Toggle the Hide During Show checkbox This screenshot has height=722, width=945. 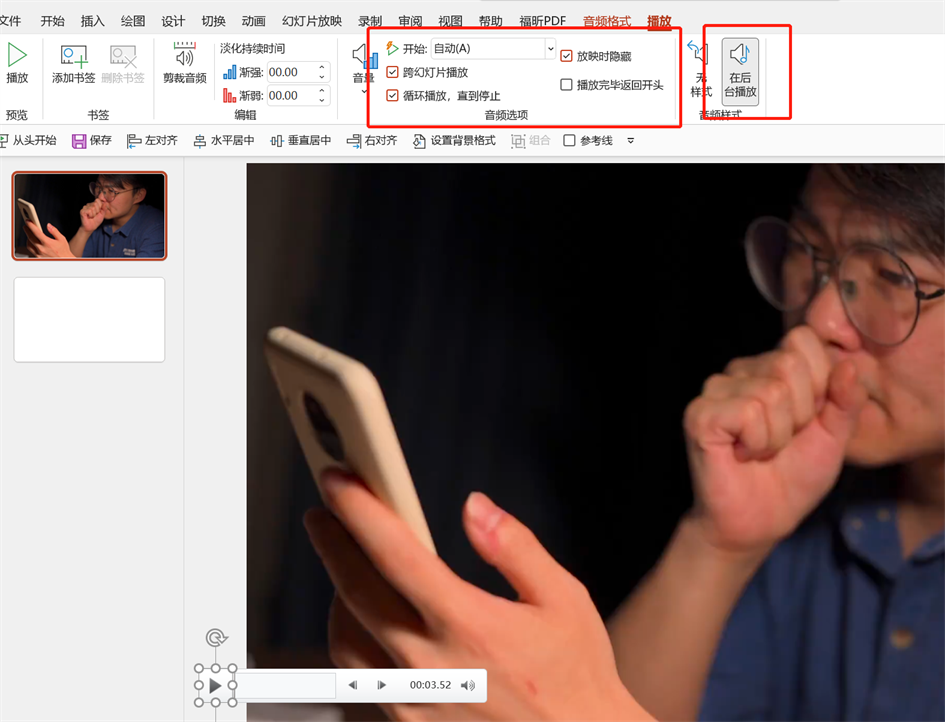(x=567, y=56)
